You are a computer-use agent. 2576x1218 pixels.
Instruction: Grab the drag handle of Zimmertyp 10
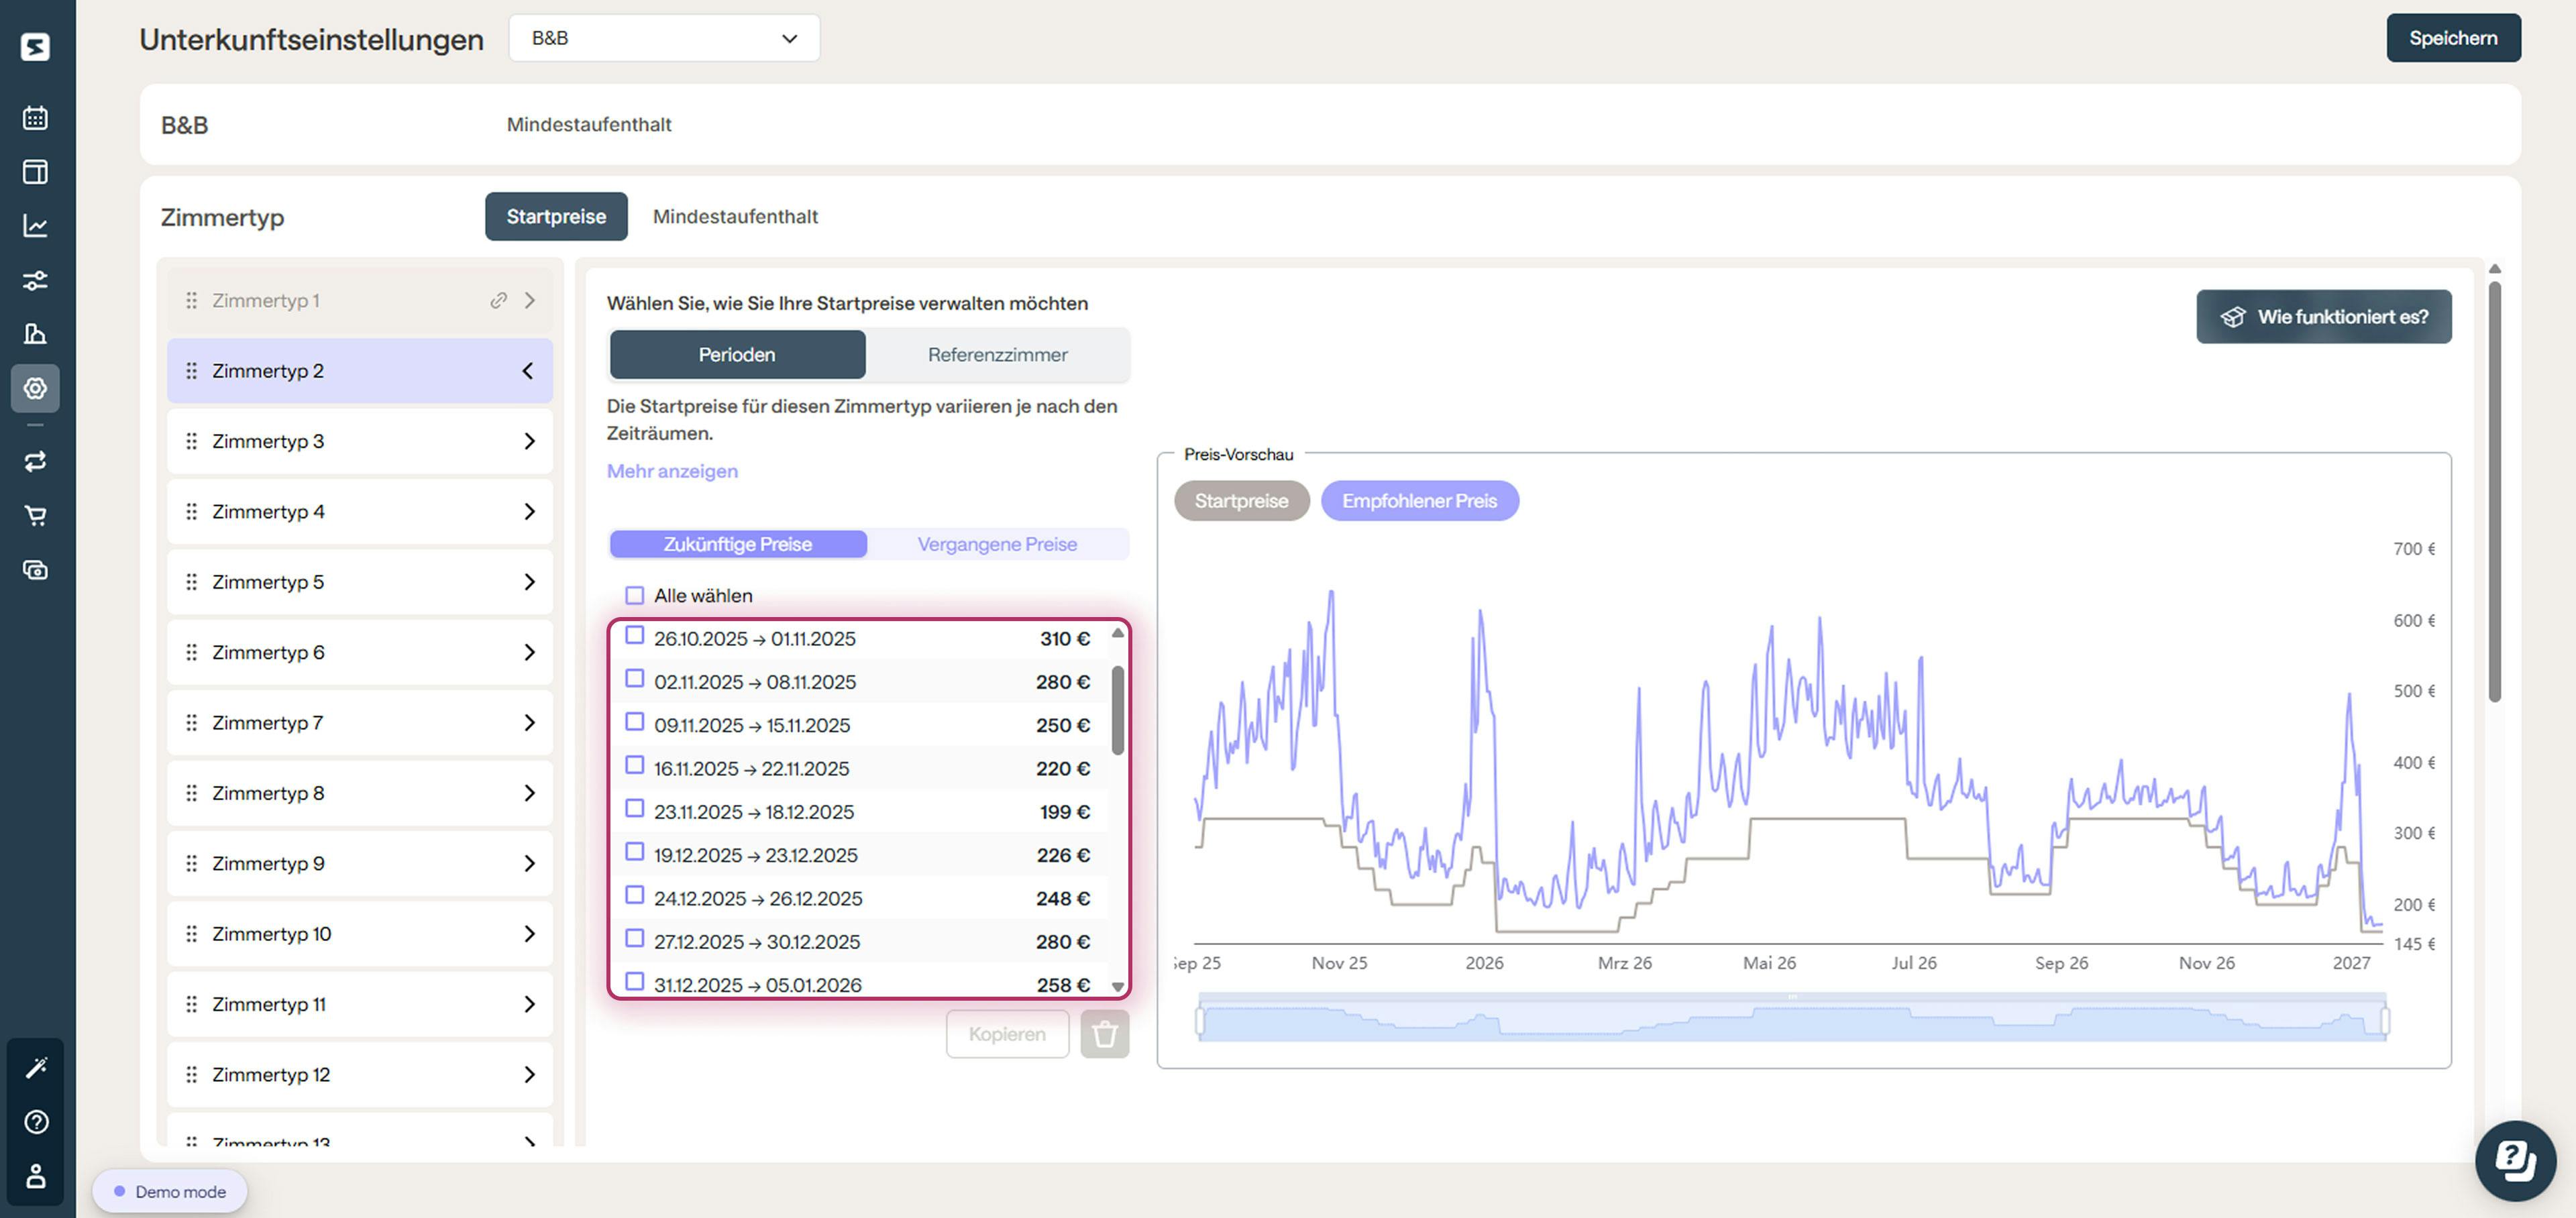click(191, 933)
